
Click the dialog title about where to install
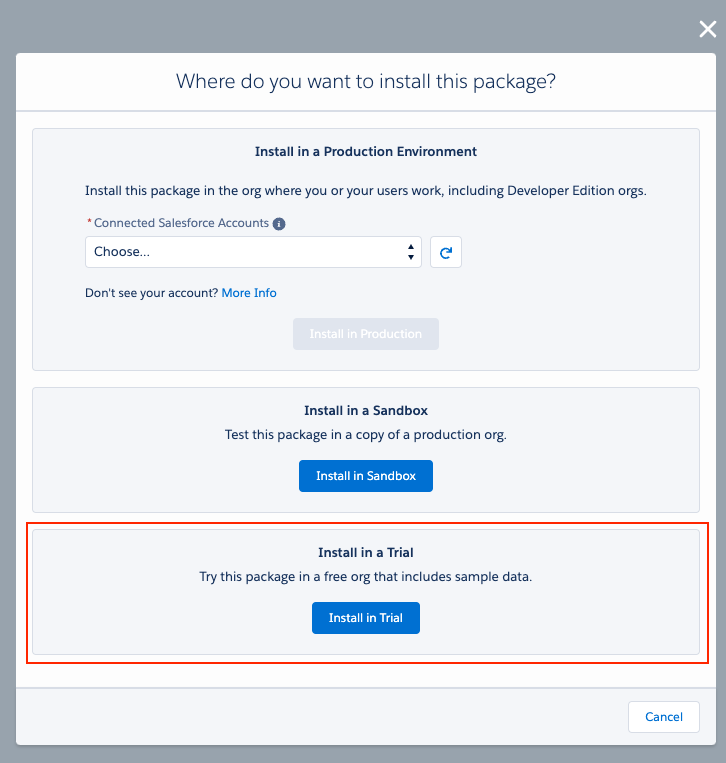(x=365, y=81)
